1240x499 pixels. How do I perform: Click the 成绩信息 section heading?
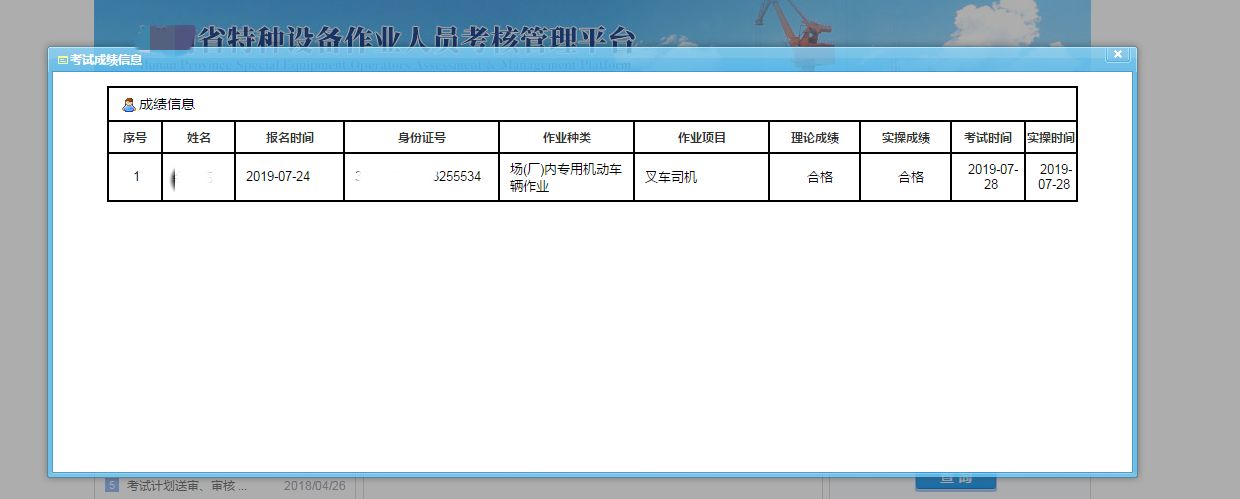[167, 104]
